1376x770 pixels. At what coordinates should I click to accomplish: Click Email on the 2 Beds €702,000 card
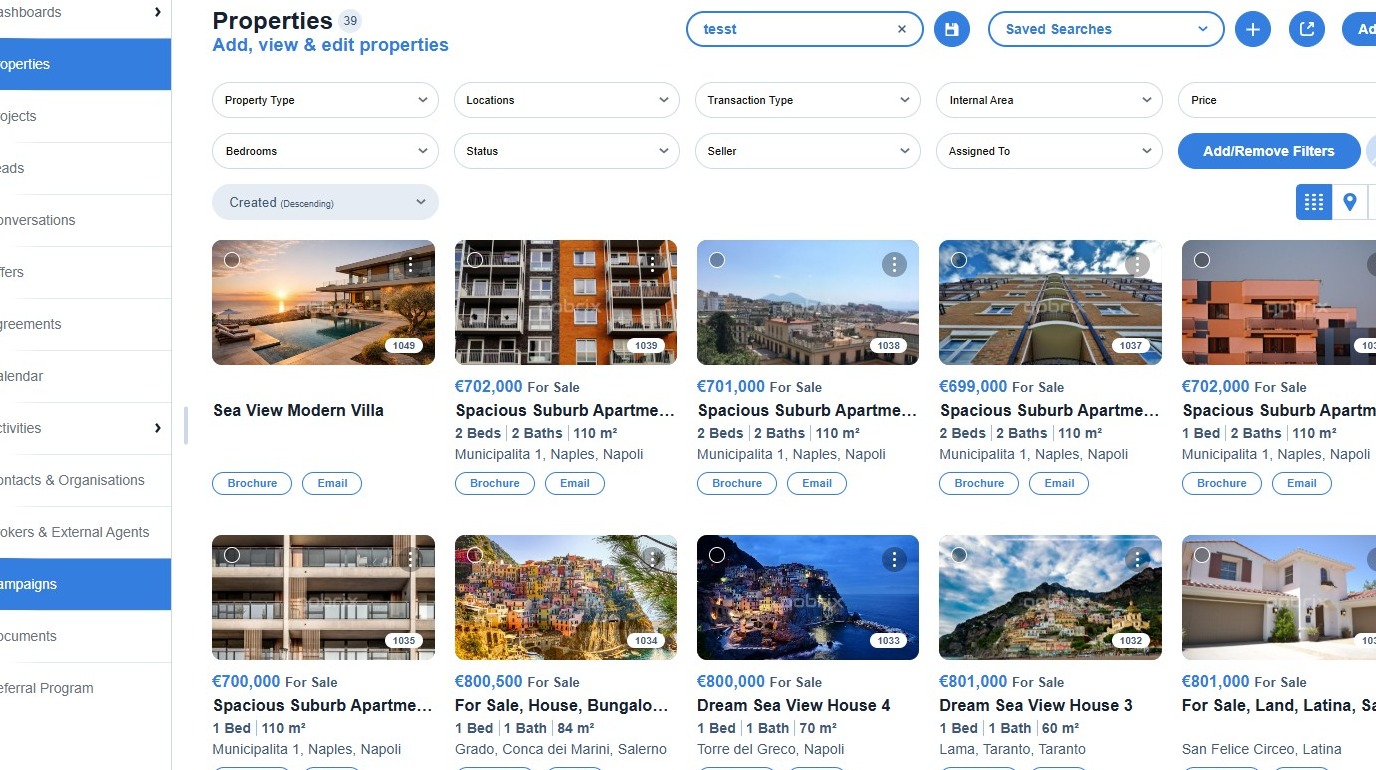575,483
